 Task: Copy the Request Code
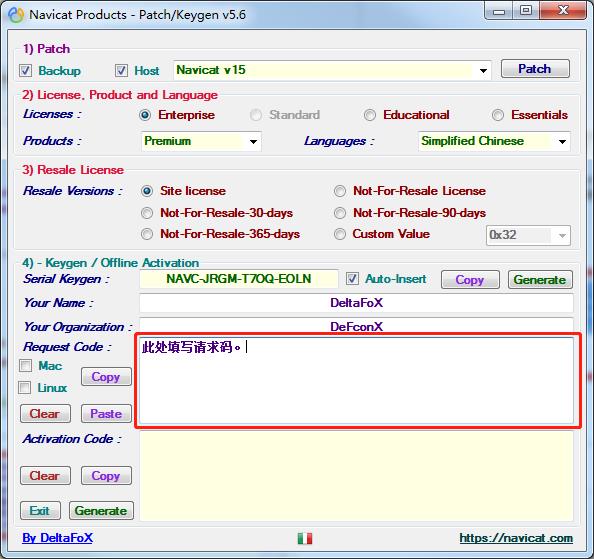coord(106,377)
